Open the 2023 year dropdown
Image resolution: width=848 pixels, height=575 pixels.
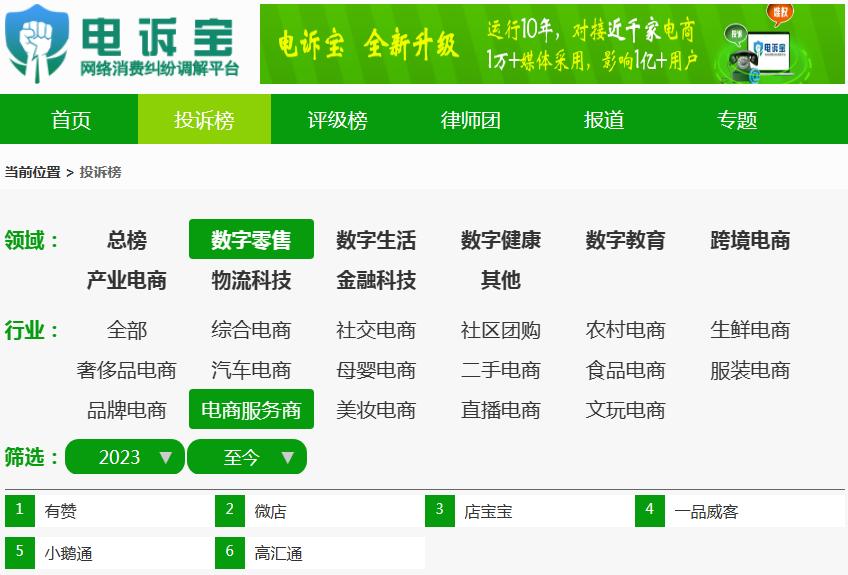click(x=125, y=457)
